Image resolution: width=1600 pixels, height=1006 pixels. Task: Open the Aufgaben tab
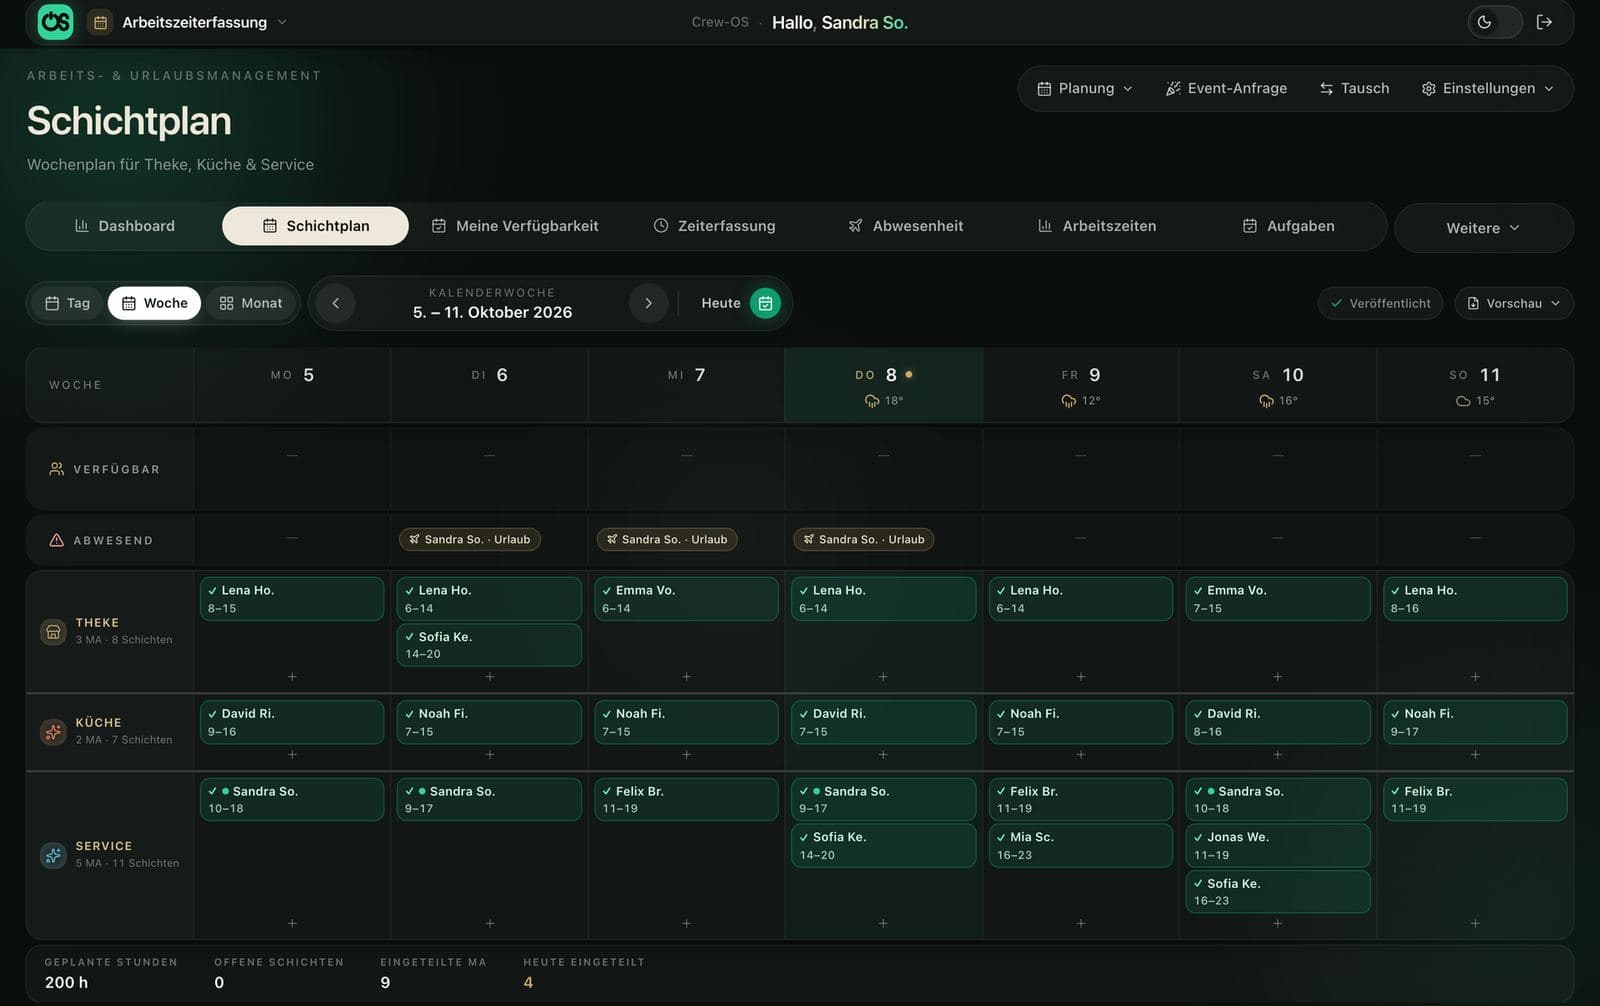[1288, 226]
